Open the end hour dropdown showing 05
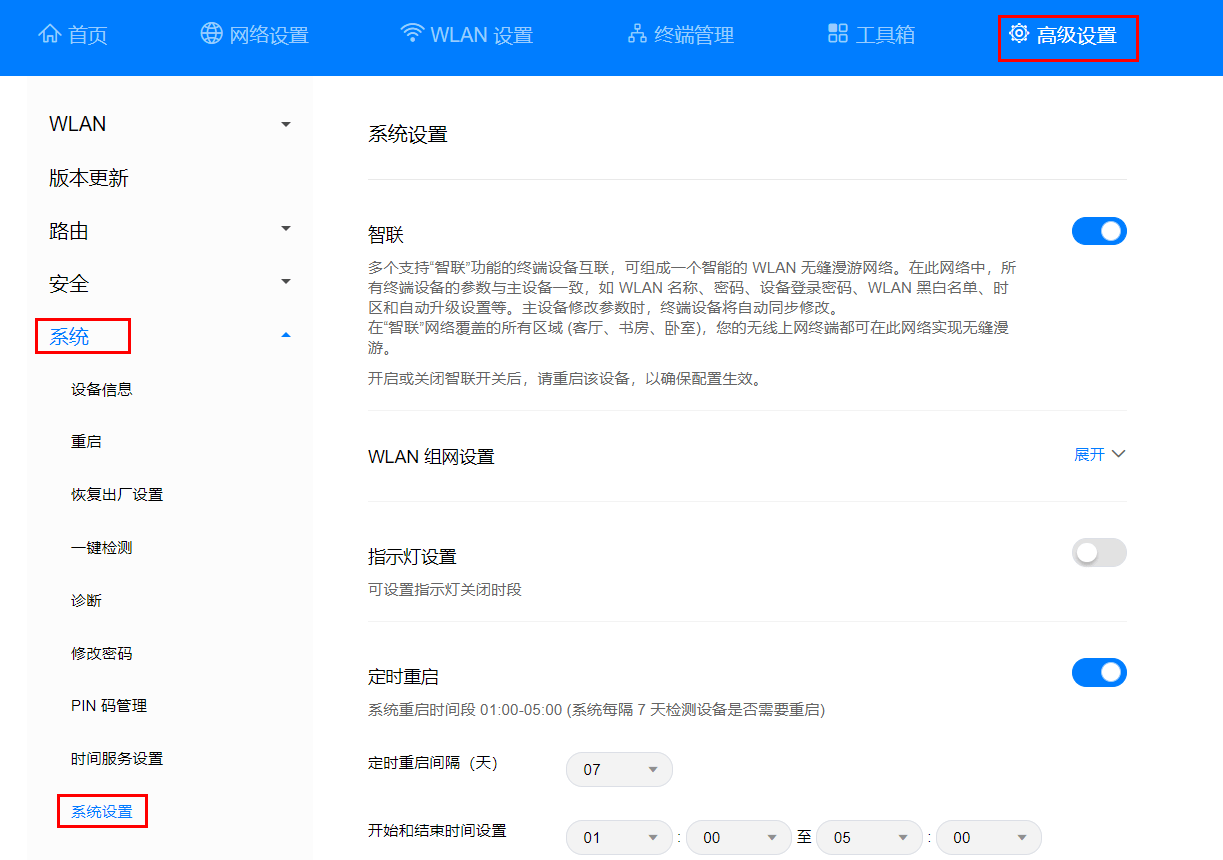The image size is (1223, 860). click(x=868, y=838)
